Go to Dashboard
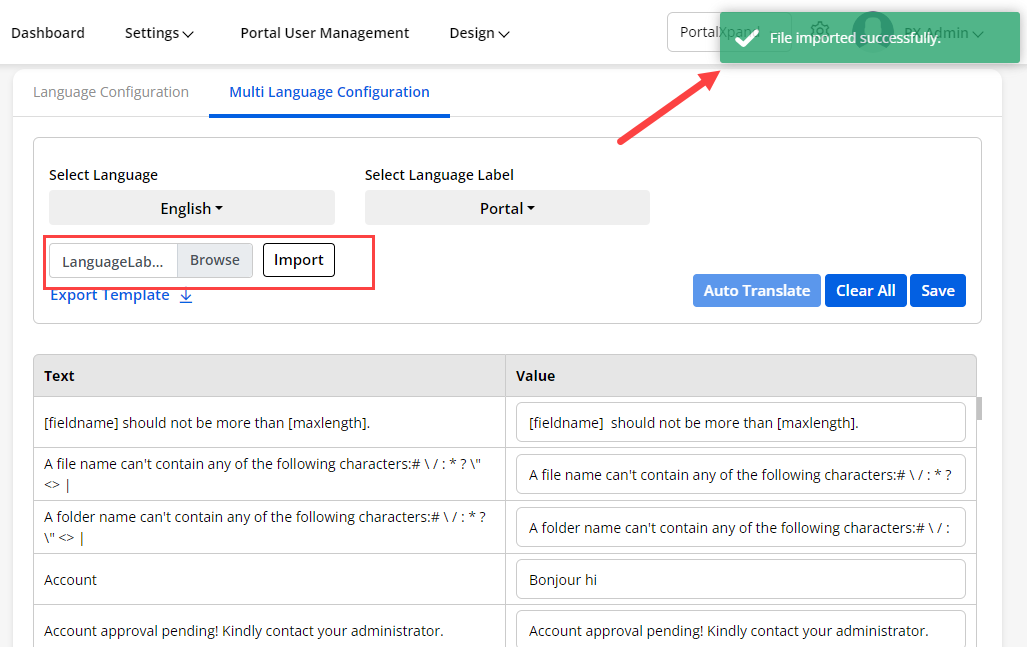 pos(48,33)
